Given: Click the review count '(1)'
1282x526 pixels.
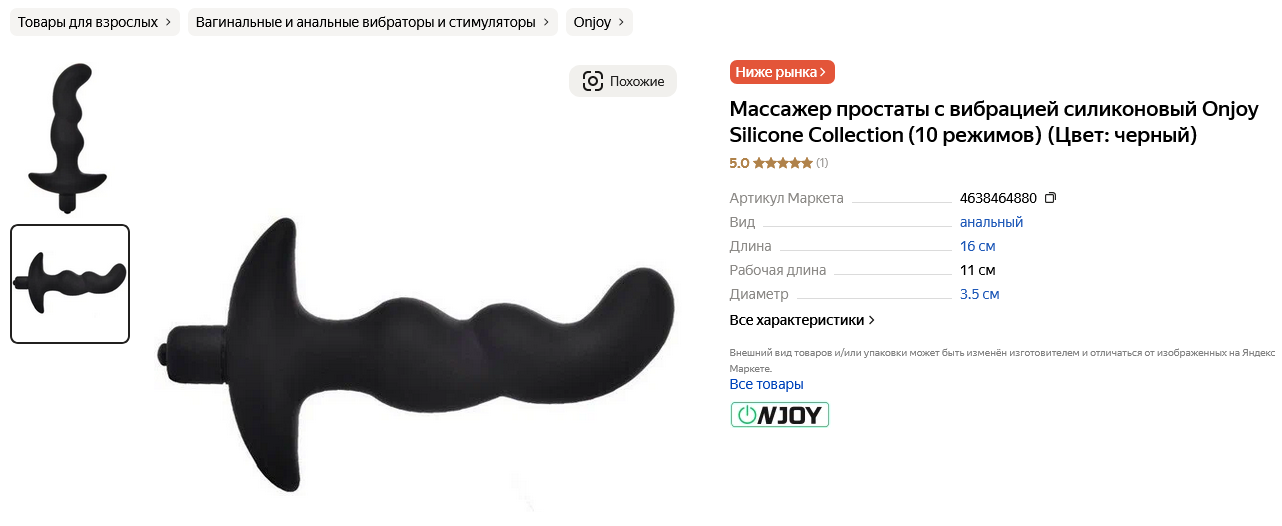Looking at the screenshot, I should (822, 163).
